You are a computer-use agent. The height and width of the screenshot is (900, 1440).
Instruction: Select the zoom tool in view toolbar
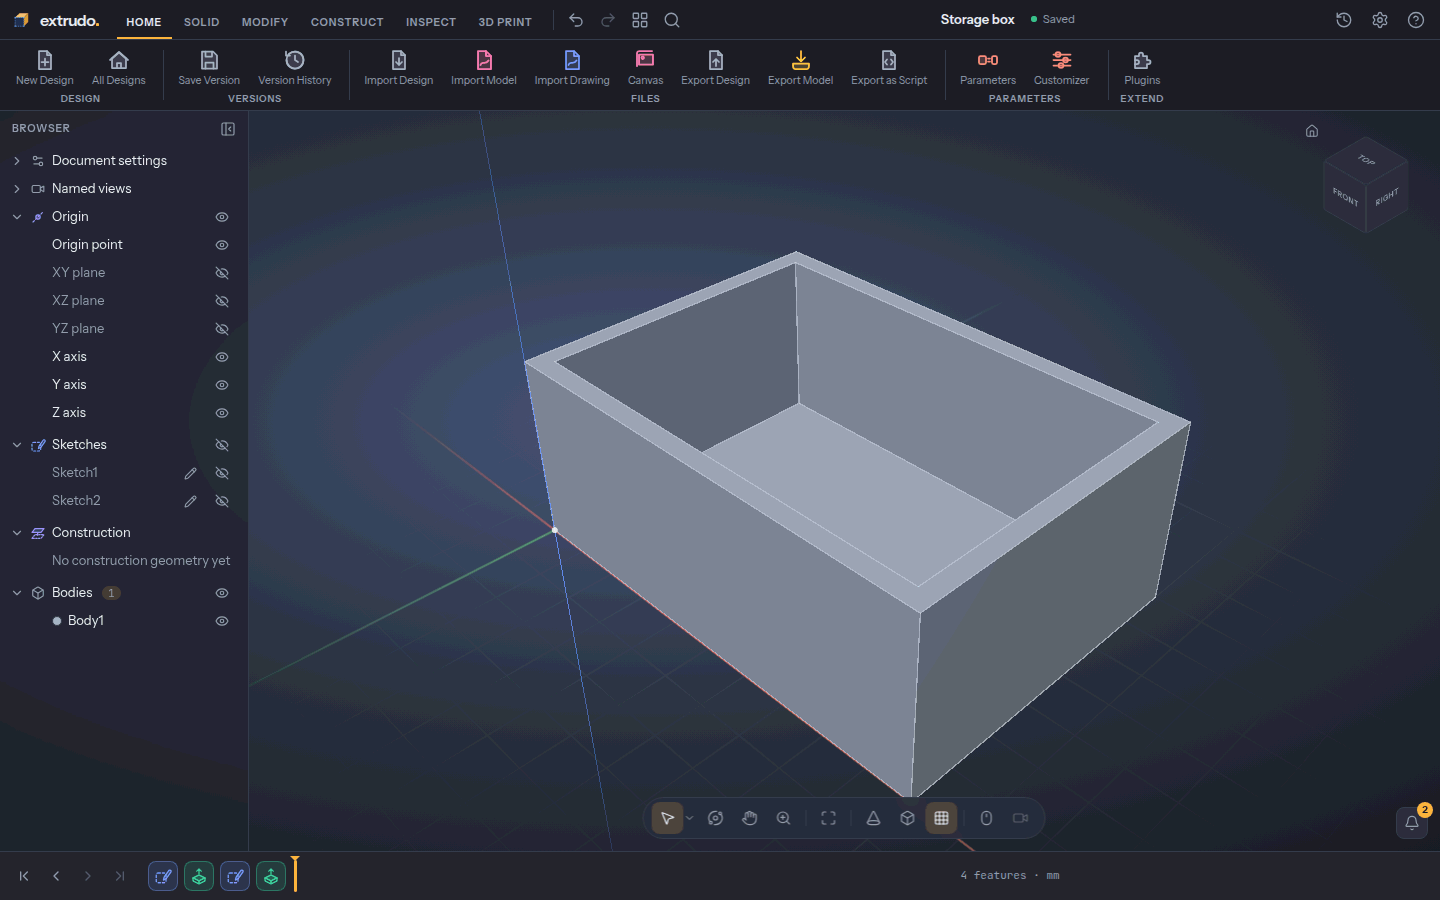click(x=784, y=818)
